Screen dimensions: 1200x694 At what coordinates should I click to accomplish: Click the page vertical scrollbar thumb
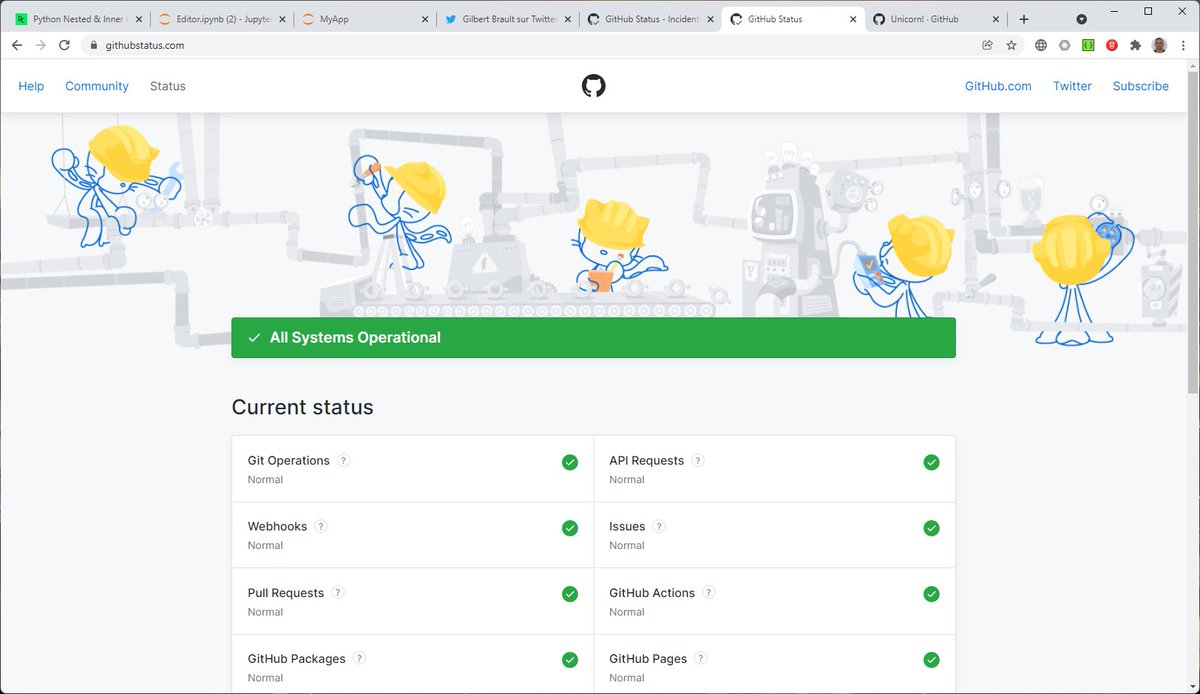point(1192,230)
